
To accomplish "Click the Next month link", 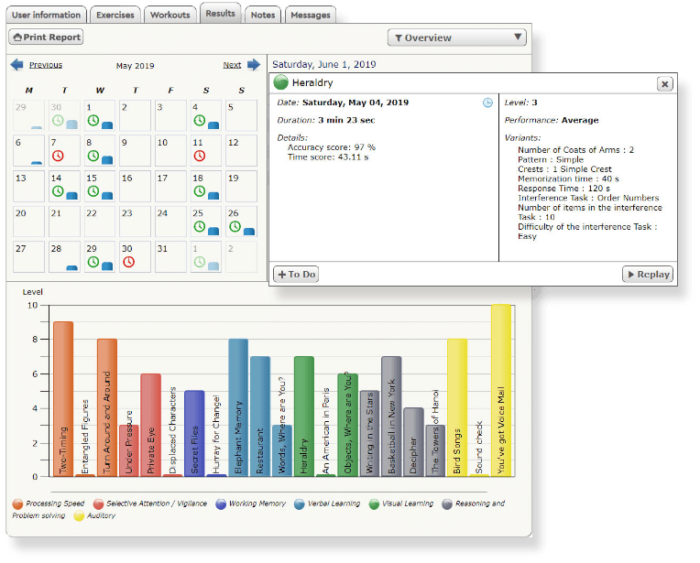I will 232,65.
